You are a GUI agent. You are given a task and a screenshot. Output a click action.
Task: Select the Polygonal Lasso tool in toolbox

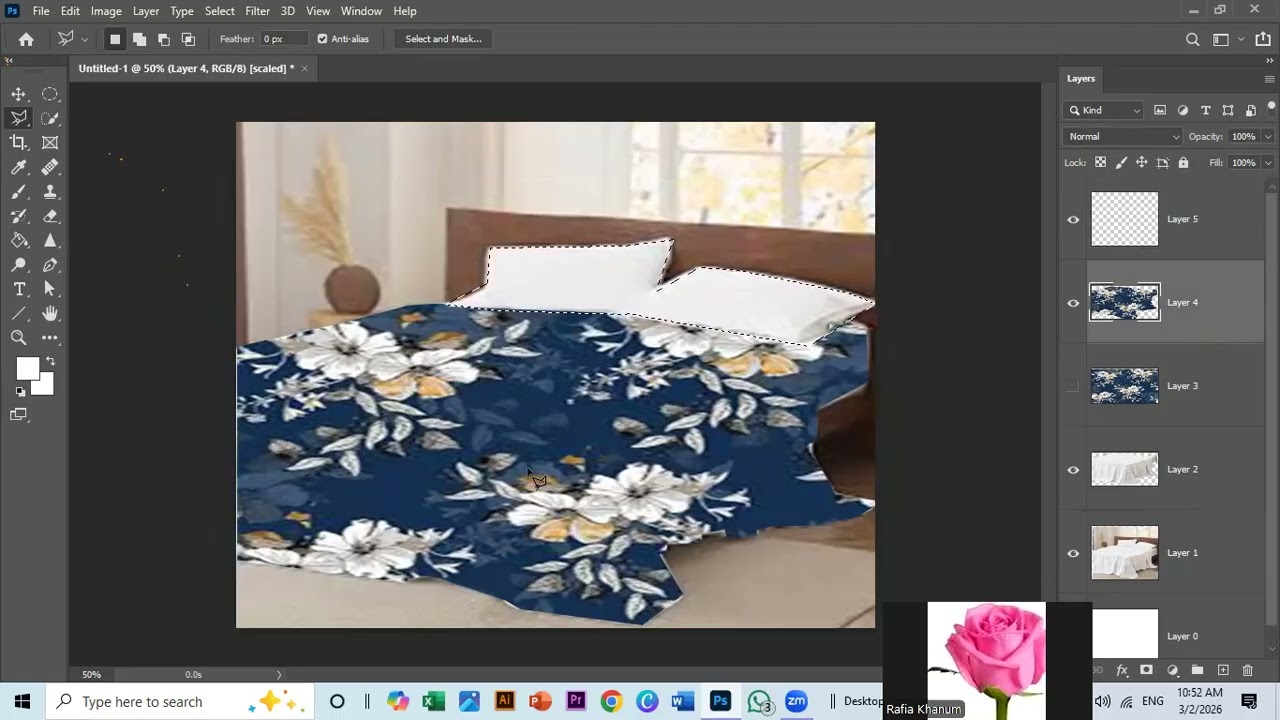click(x=19, y=118)
